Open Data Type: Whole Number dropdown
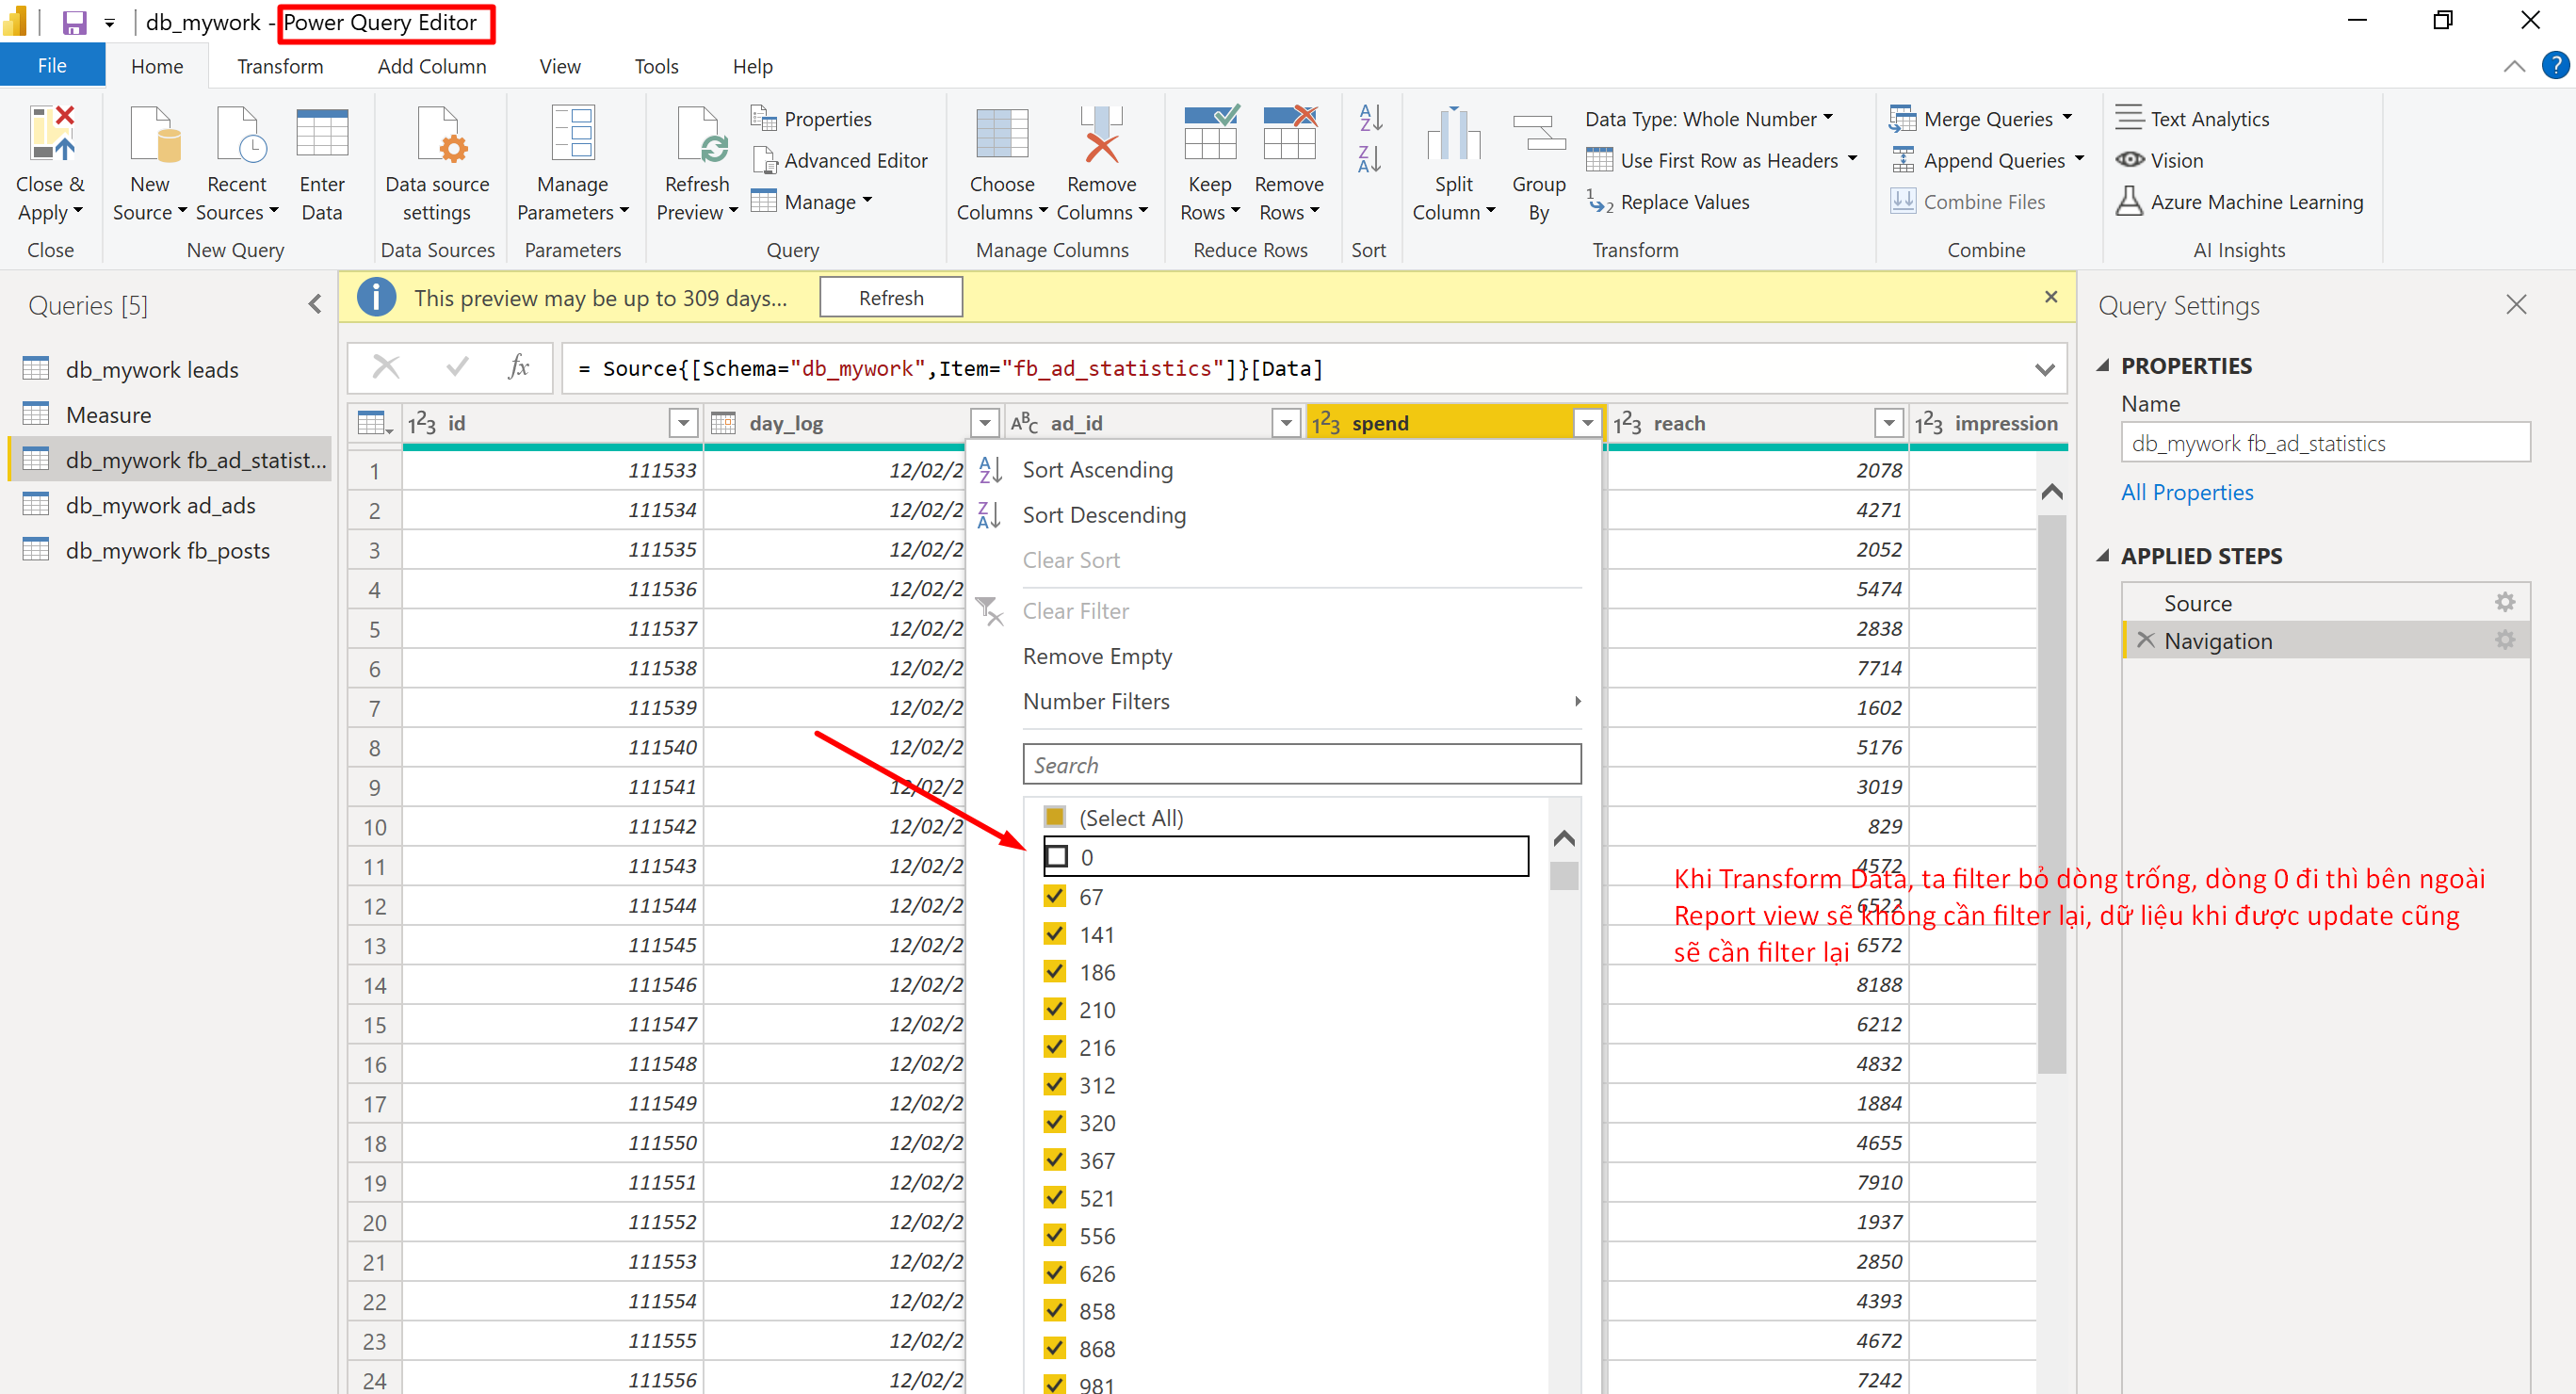Viewport: 2576px width, 1394px height. 1709,119
